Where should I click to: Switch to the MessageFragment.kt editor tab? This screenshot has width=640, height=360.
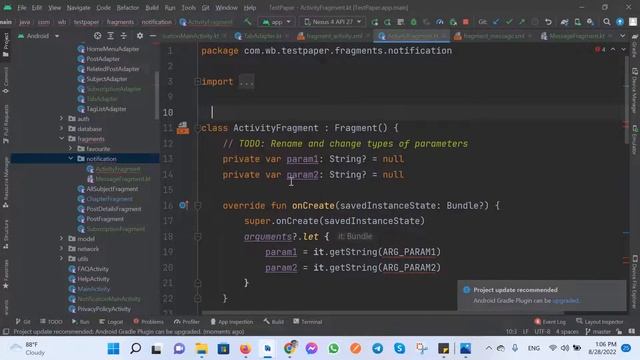point(576,36)
